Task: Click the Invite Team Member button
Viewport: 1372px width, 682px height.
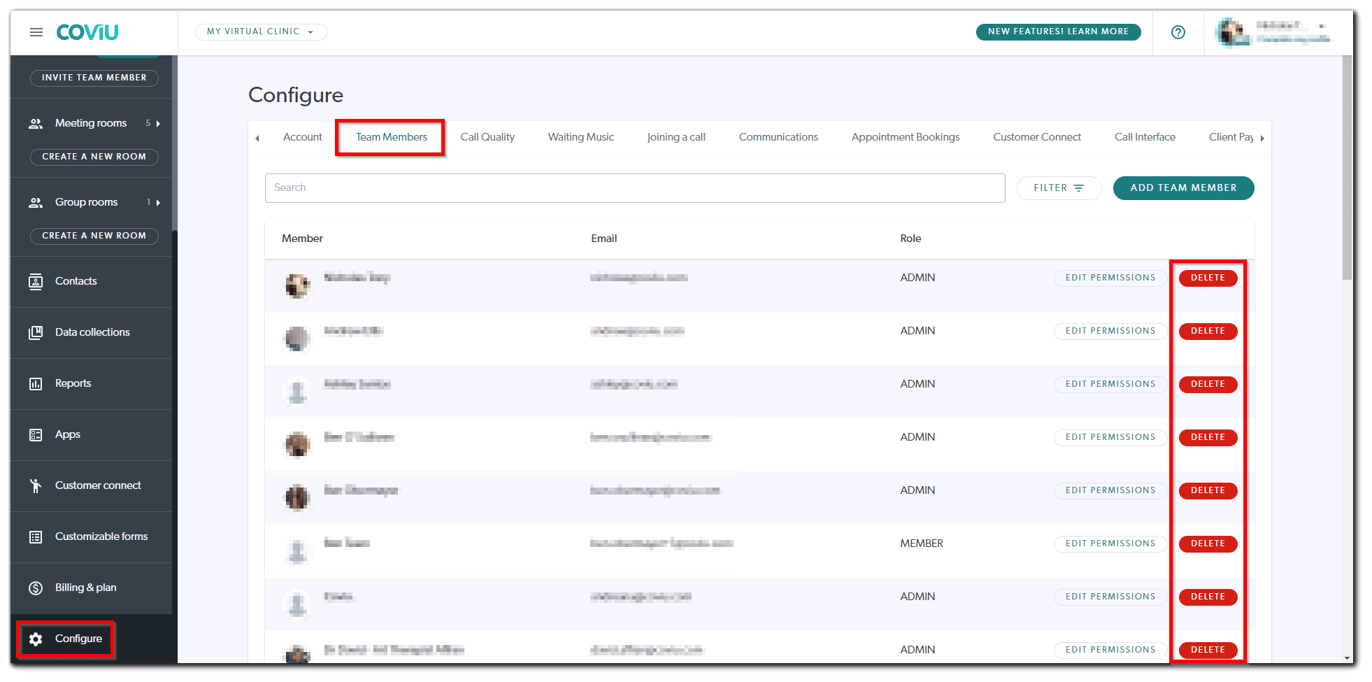Action: [x=92, y=77]
